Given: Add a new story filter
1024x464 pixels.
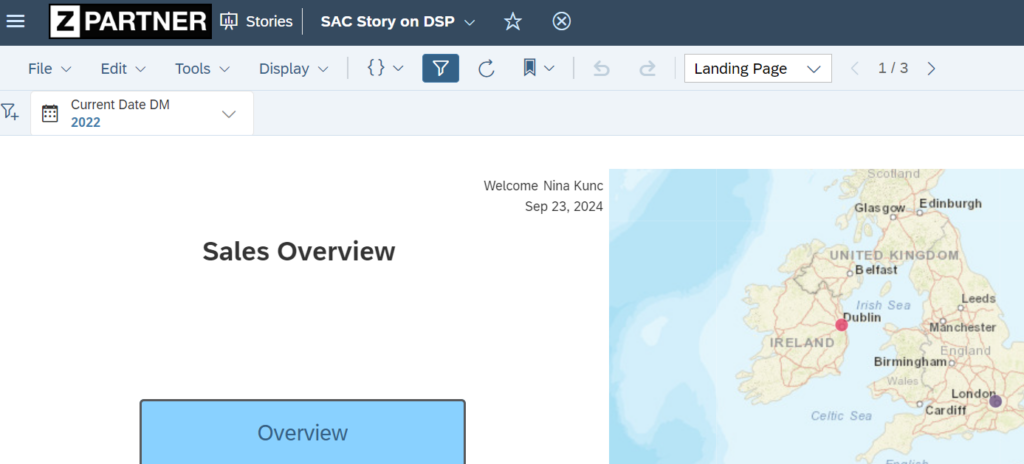Looking at the screenshot, I should (10, 113).
